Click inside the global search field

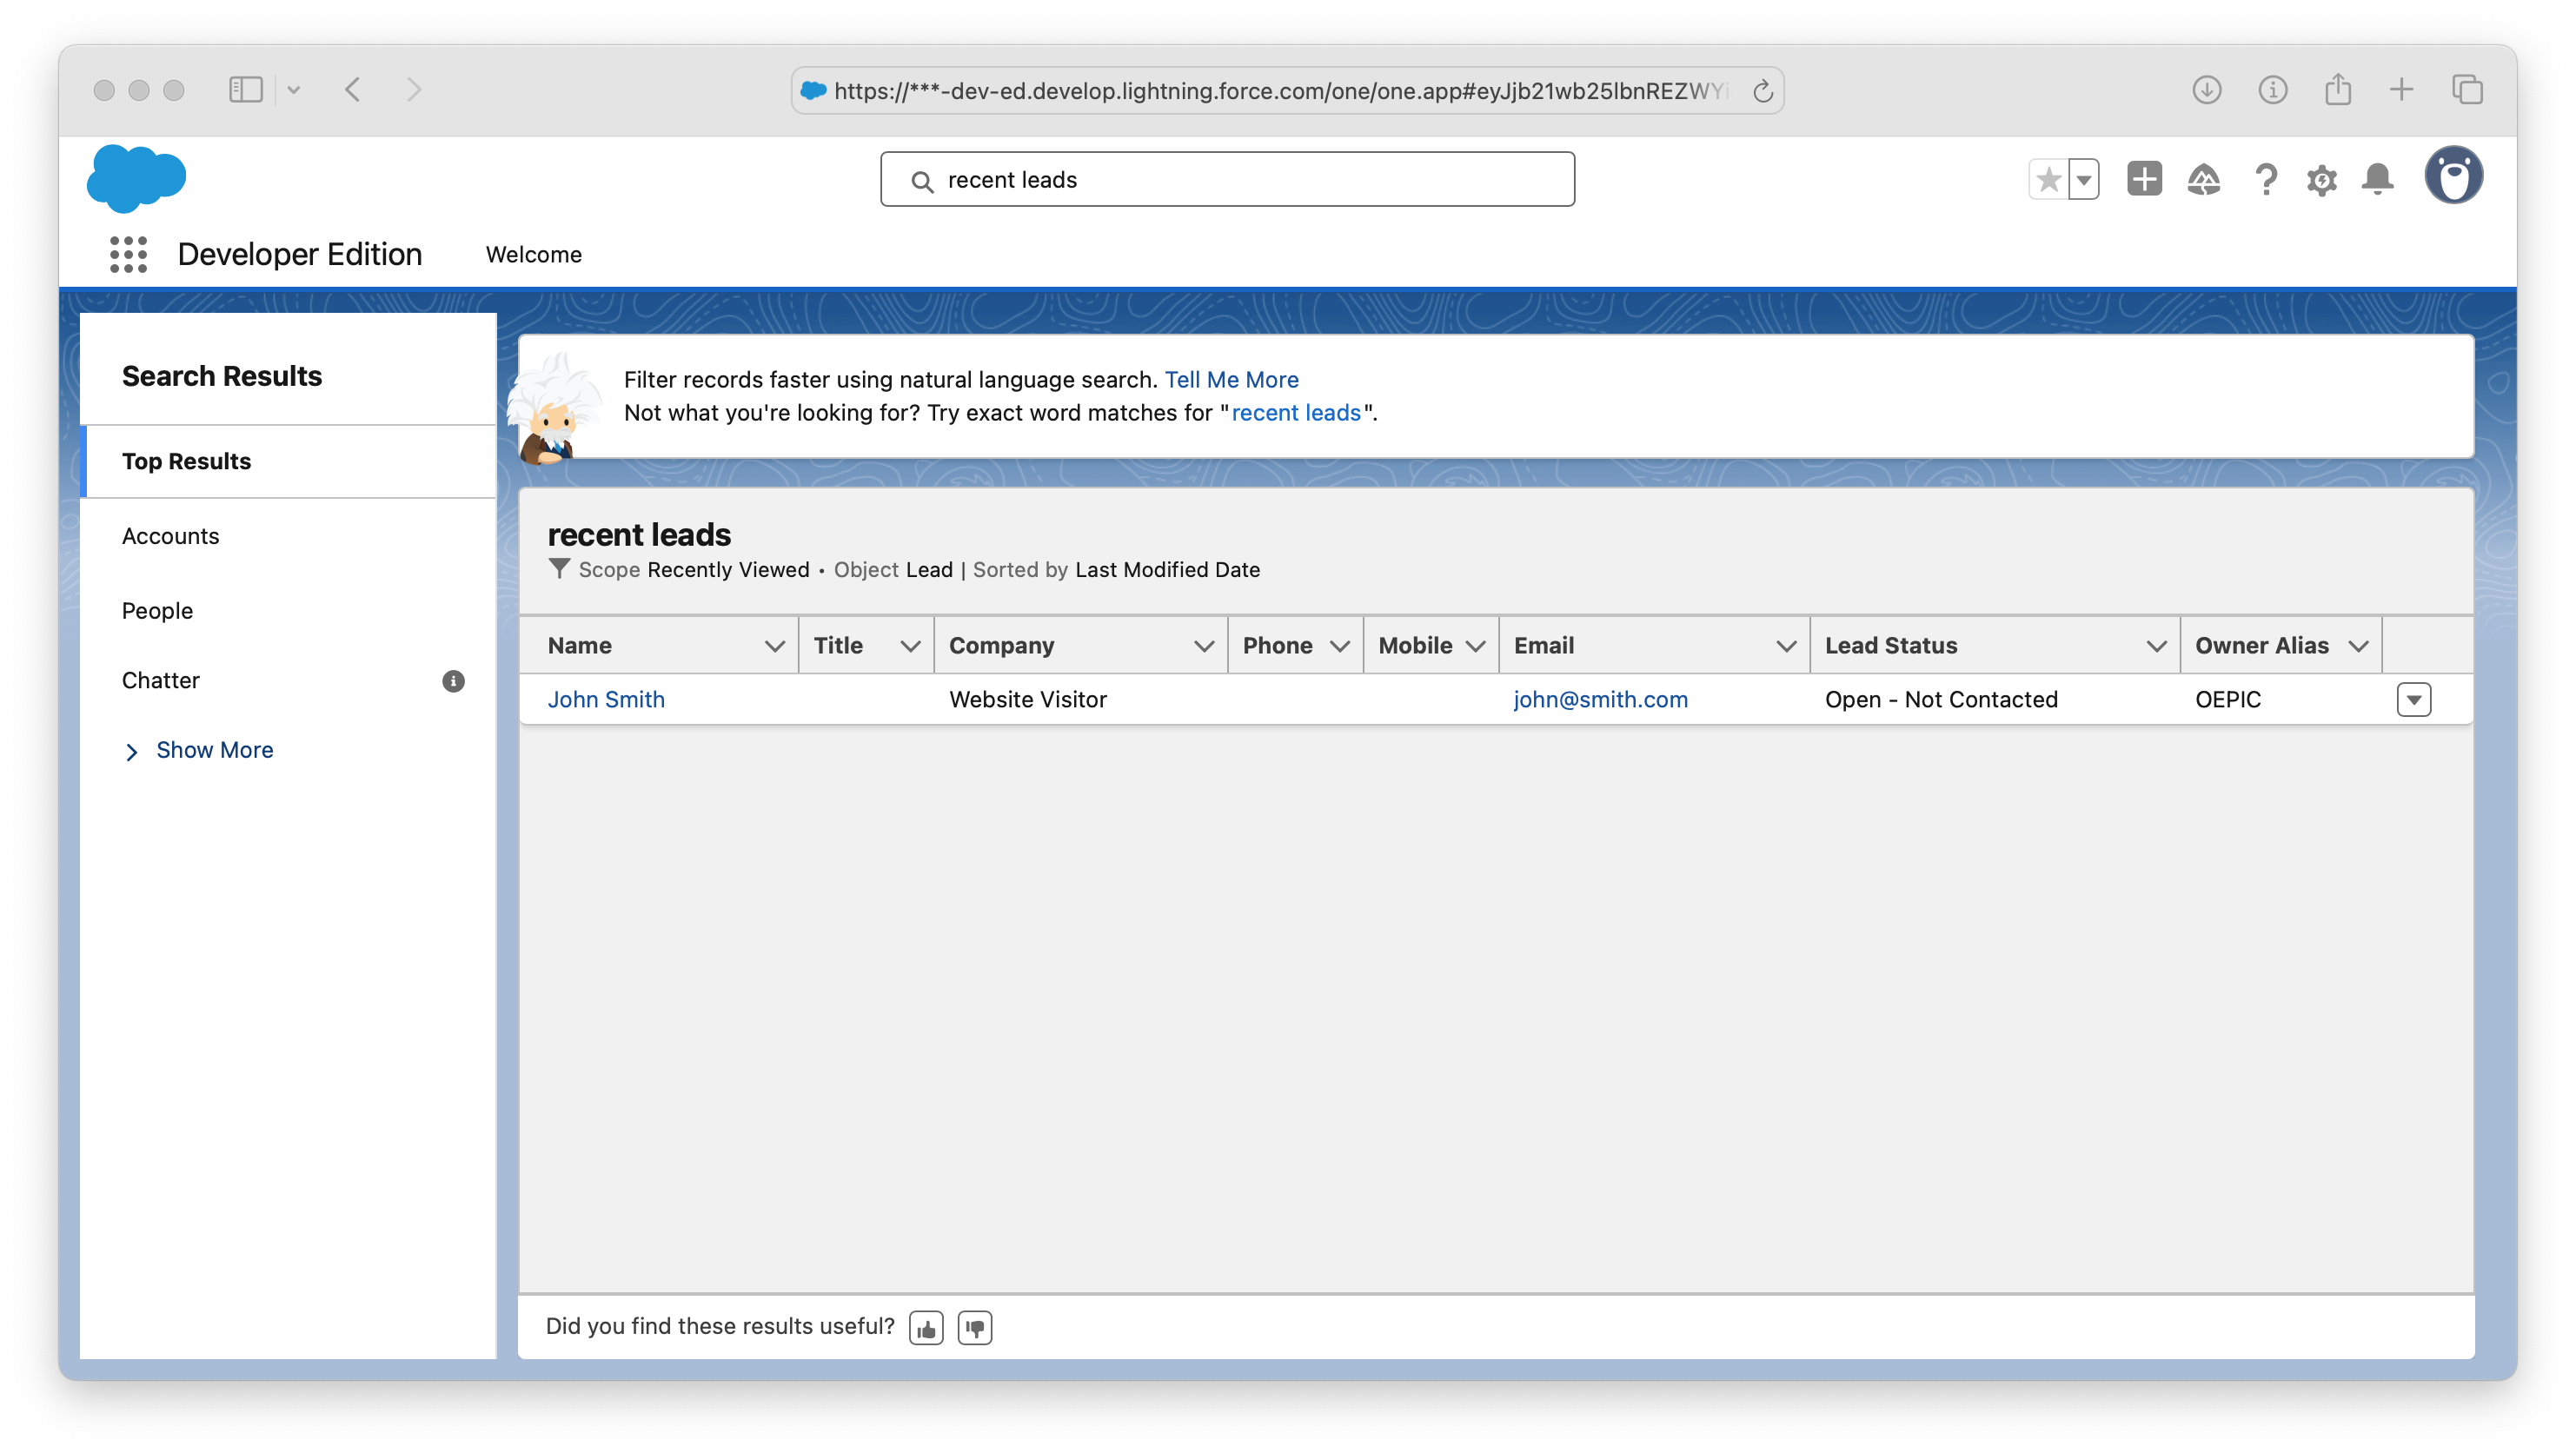[1227, 179]
